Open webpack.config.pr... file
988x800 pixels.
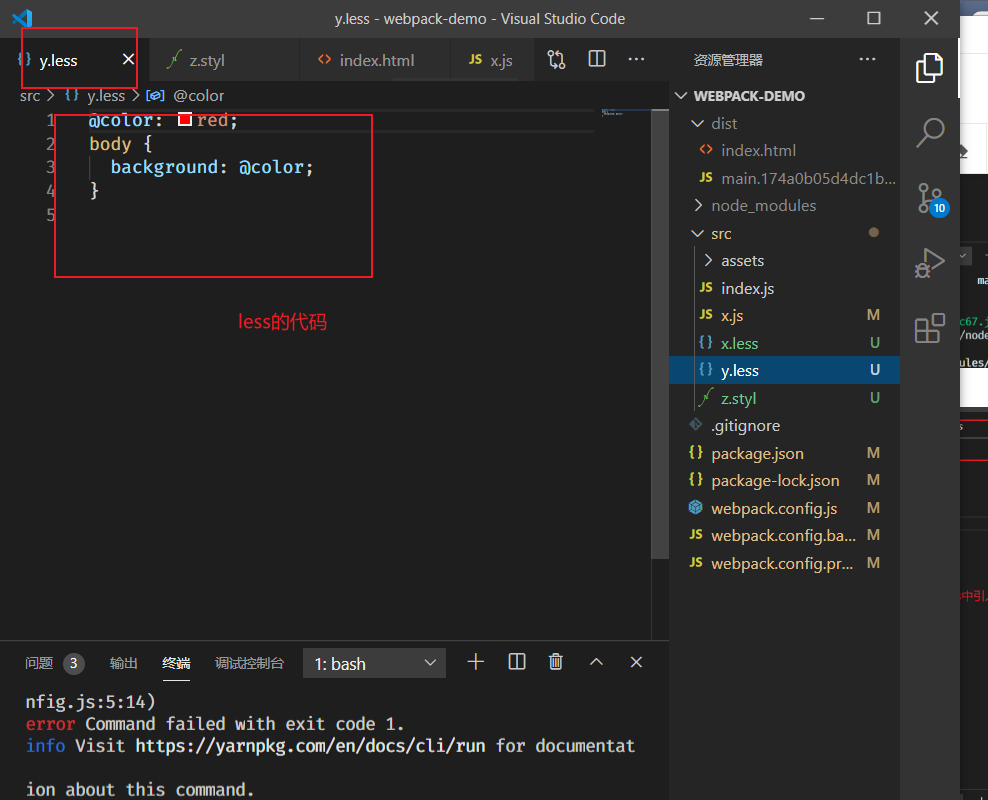tap(784, 563)
